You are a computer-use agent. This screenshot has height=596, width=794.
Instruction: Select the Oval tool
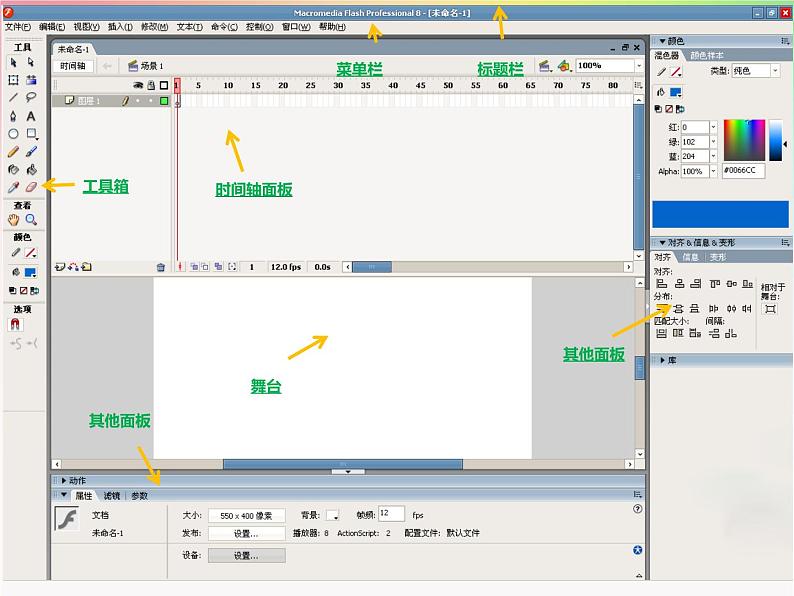tap(14, 134)
